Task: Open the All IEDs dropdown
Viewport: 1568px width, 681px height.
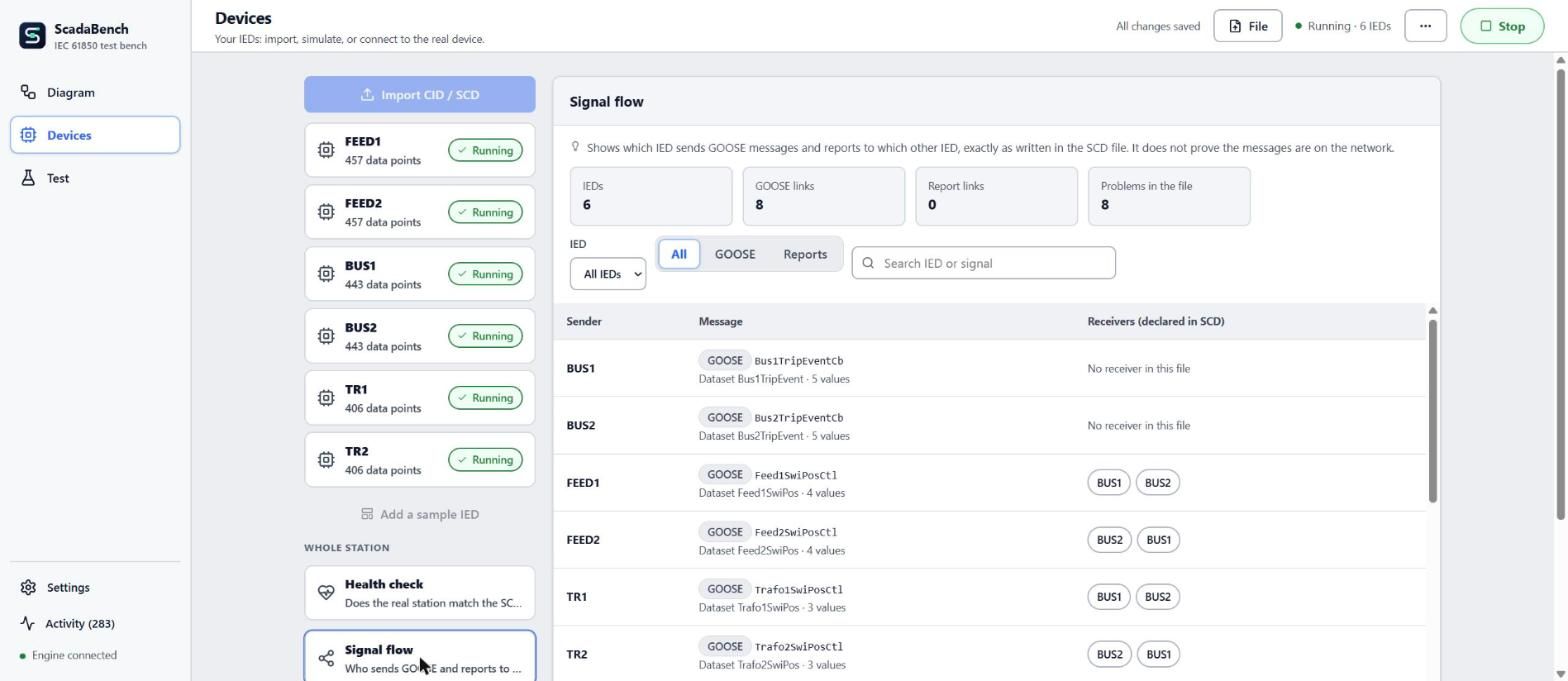Action: [x=608, y=274]
